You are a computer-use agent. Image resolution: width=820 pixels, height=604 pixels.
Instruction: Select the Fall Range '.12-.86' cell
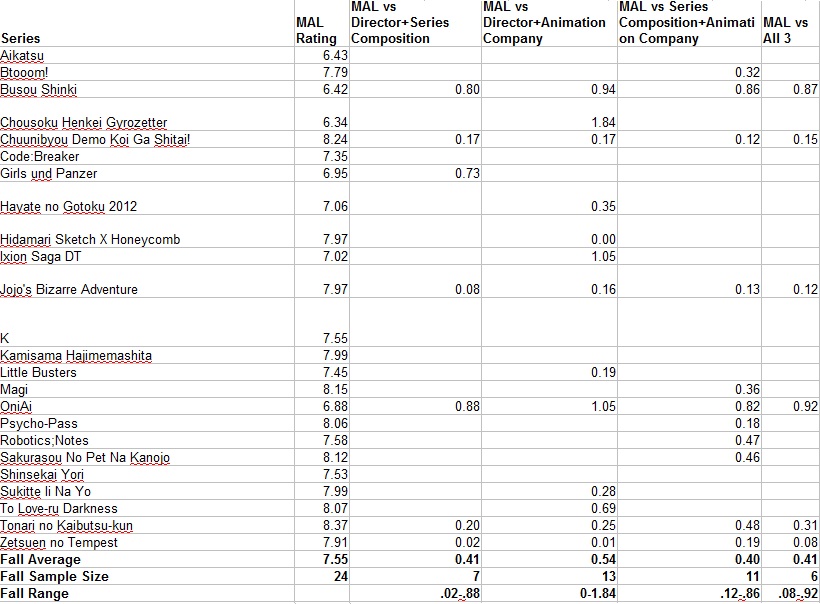(x=689, y=594)
